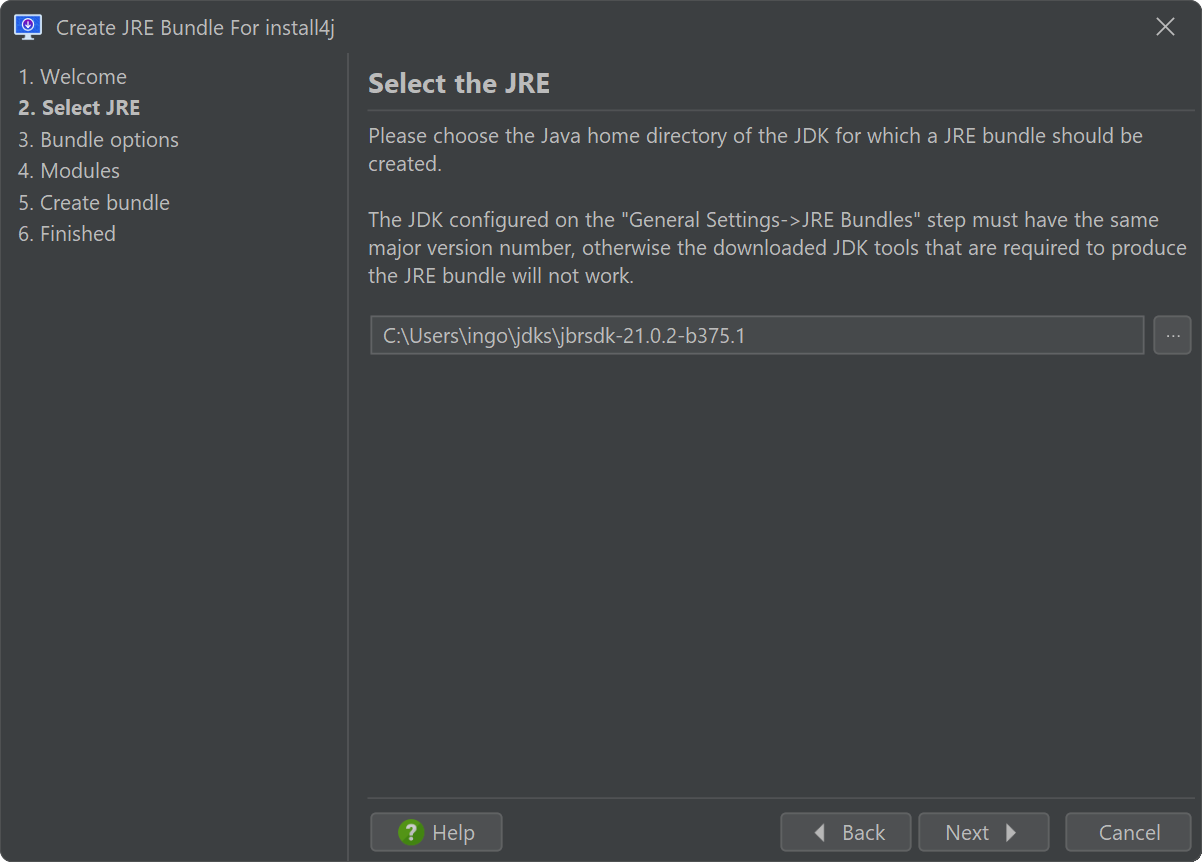Click the right arrow icon on Next
1202x862 pixels.
tap(1011, 833)
